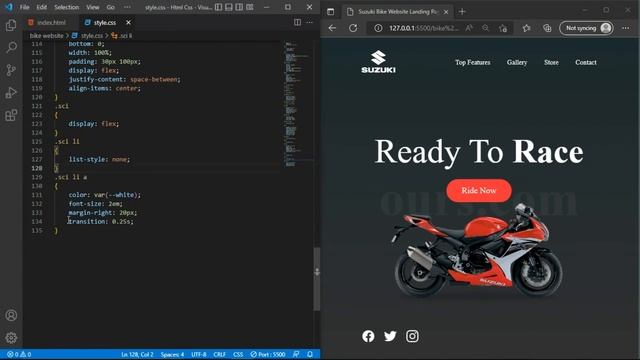Click 'bike website' breadcrumb
640x360 pixels.
click(46, 36)
